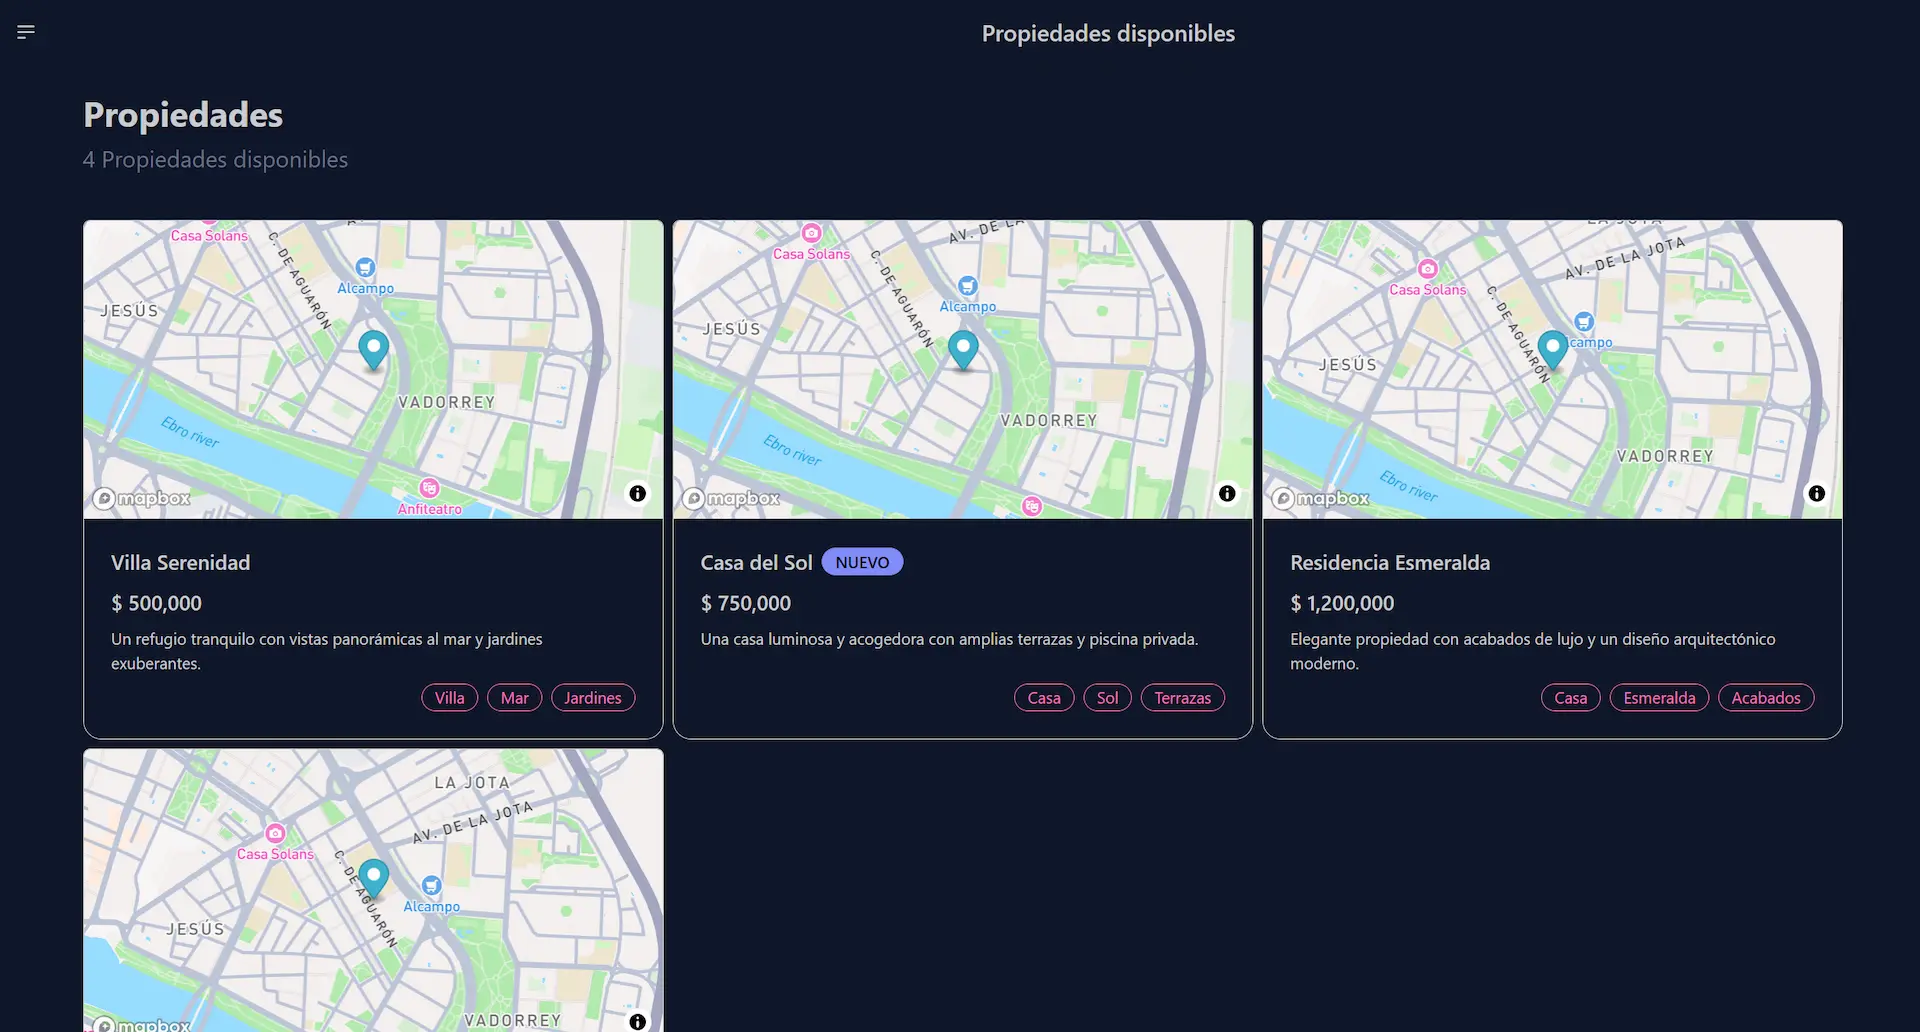
Task: Open map info icon on Casa del Sol map
Action: click(x=1227, y=494)
